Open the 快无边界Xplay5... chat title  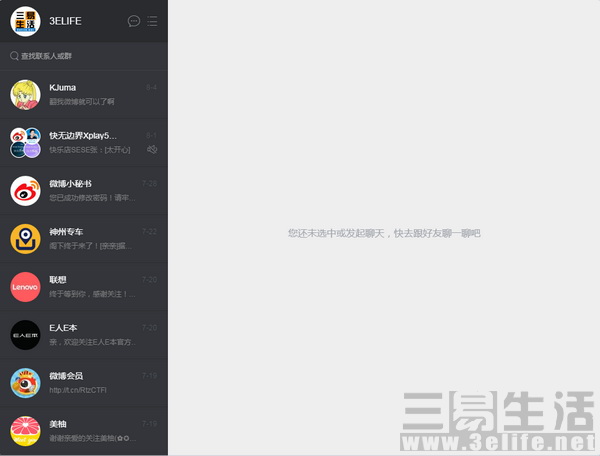[x=83, y=136]
